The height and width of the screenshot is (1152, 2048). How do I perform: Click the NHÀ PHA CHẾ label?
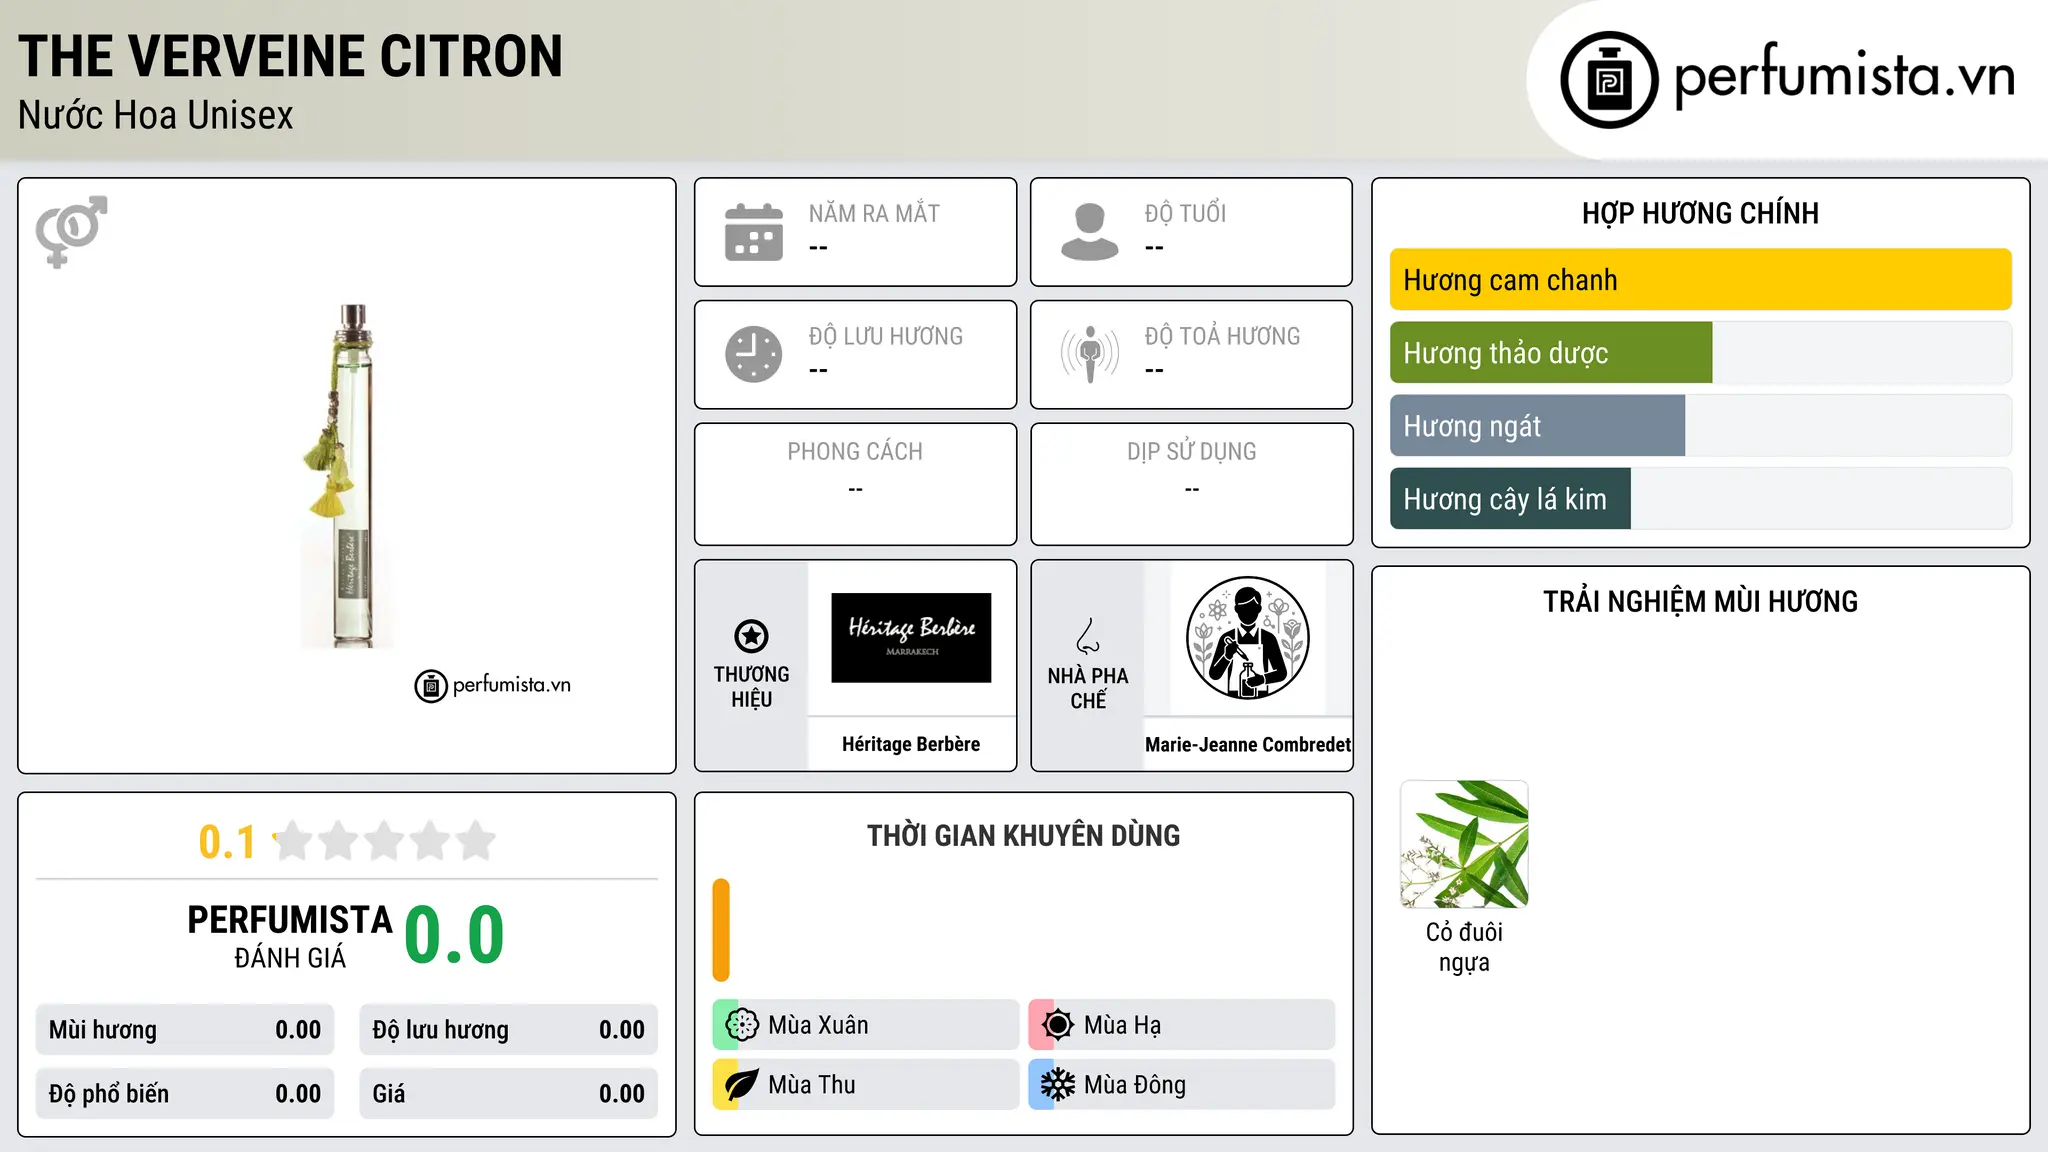coord(1088,688)
